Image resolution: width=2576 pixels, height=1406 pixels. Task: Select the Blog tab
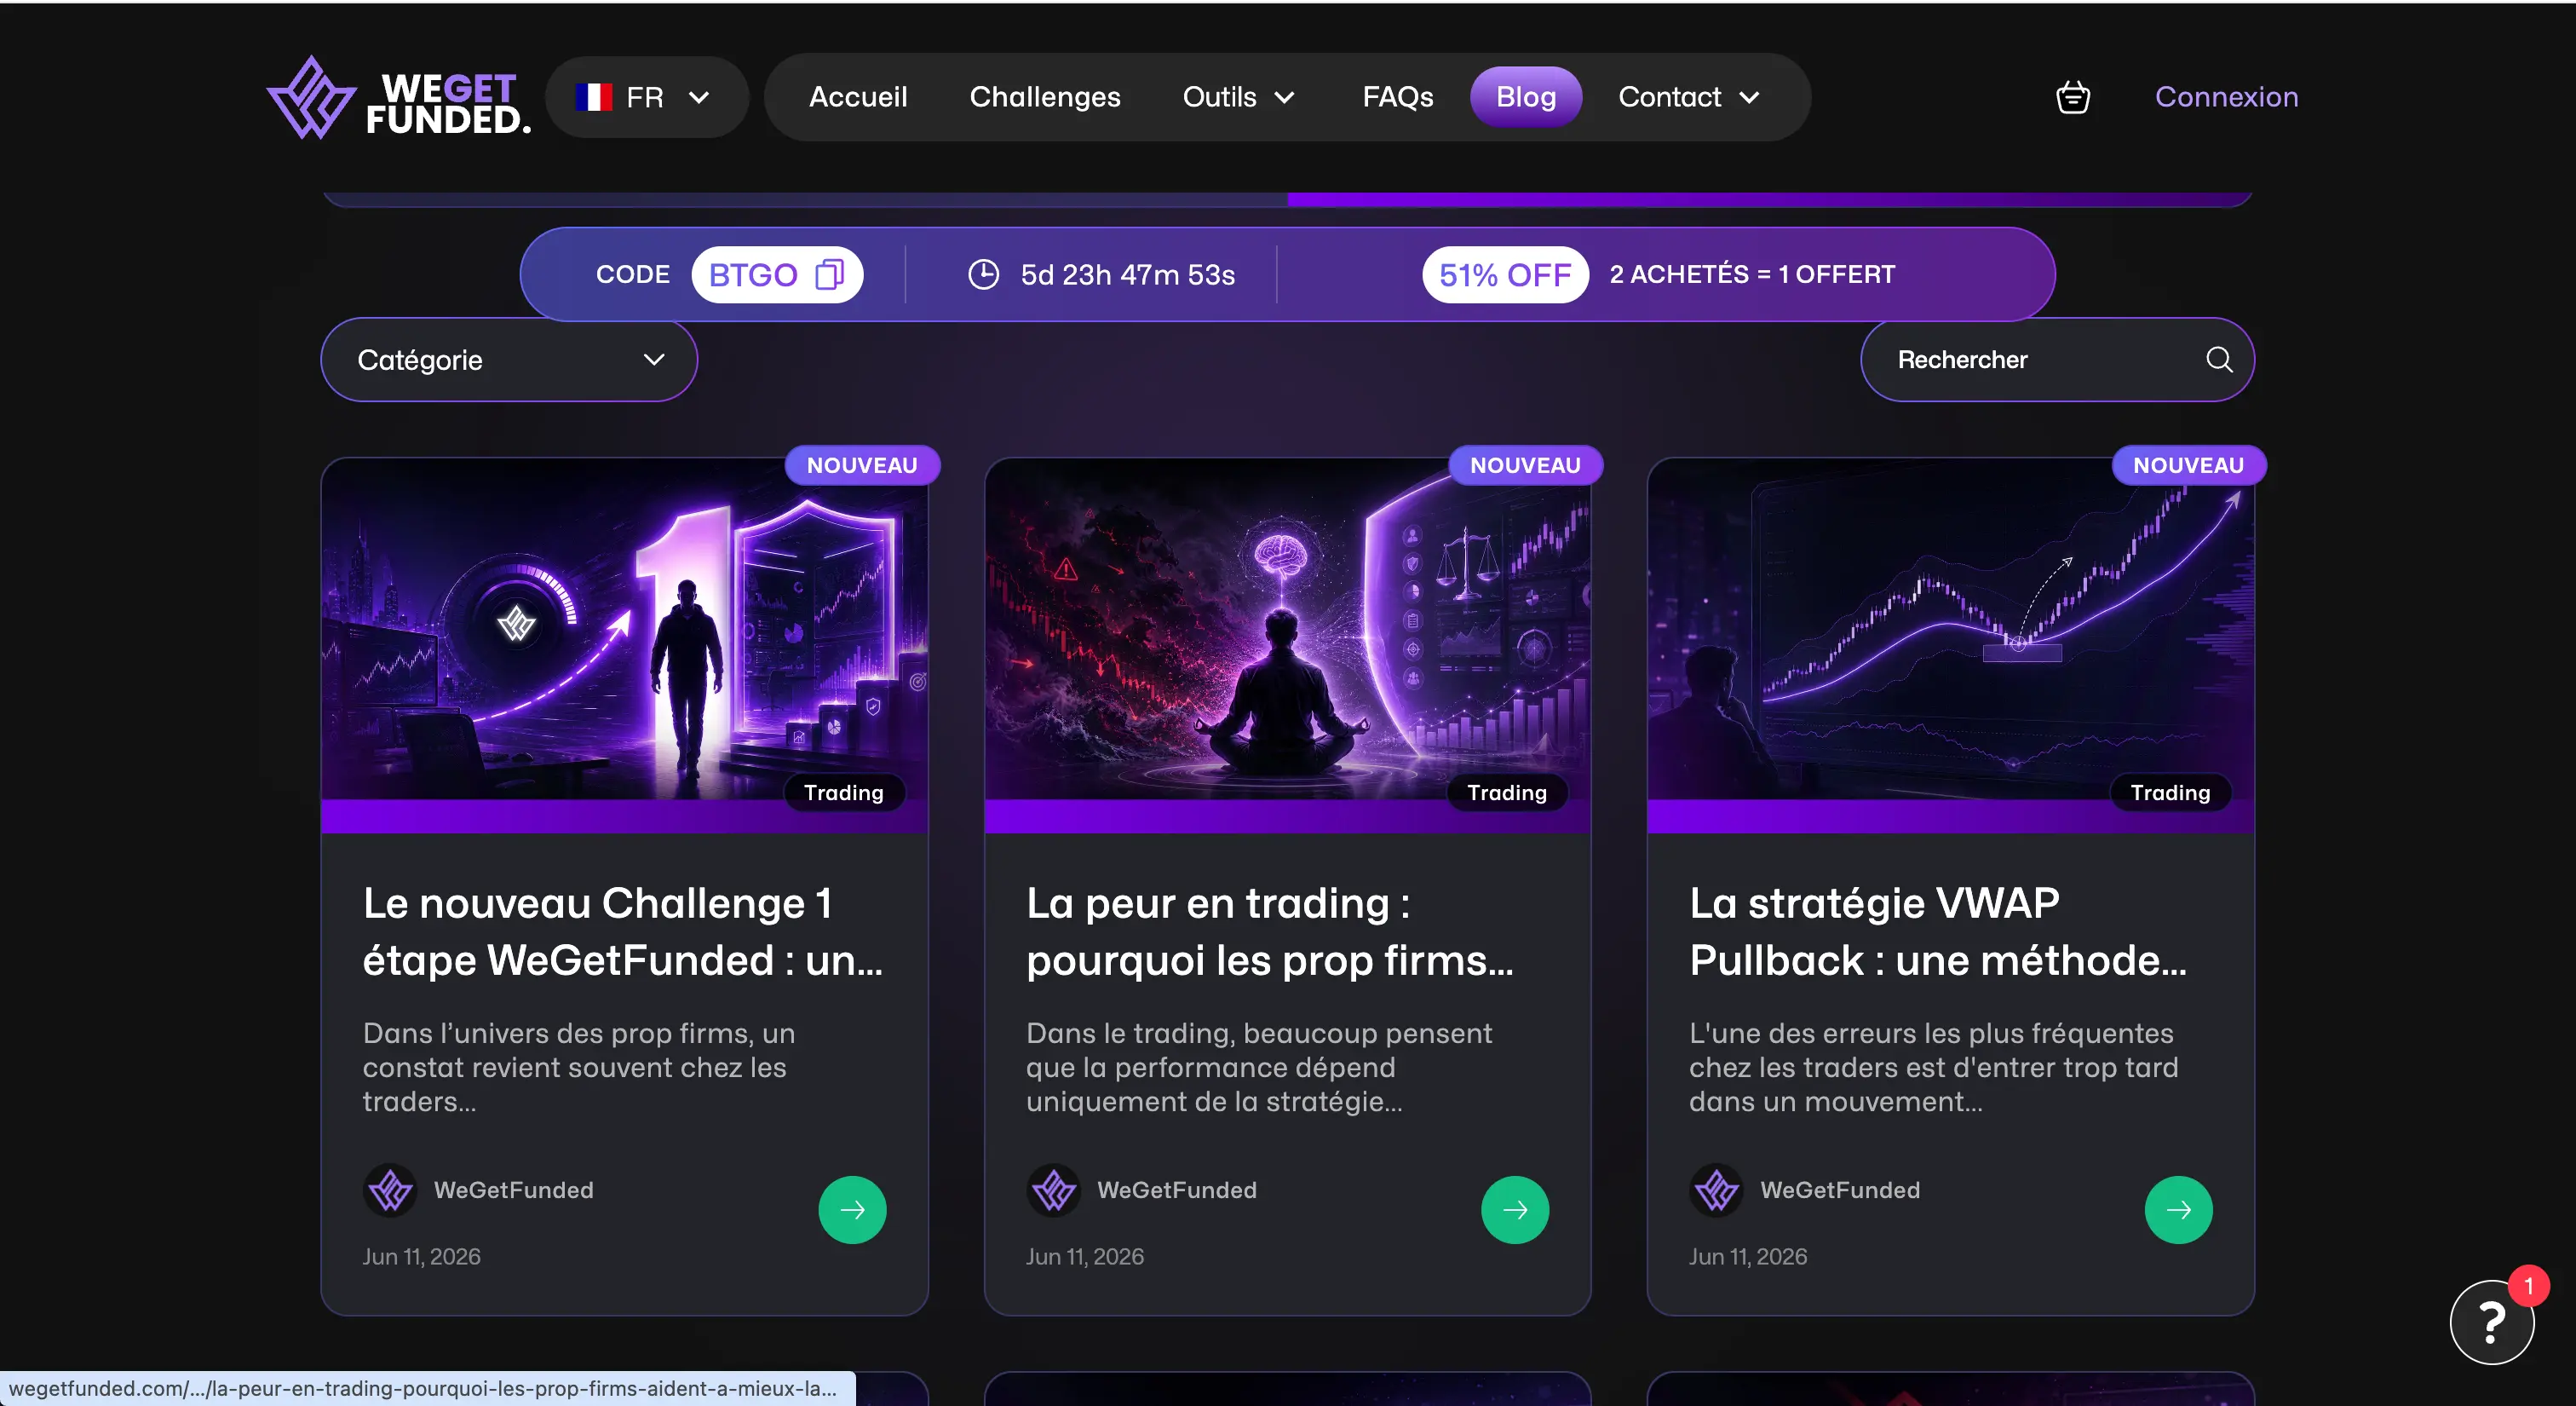coord(1526,97)
